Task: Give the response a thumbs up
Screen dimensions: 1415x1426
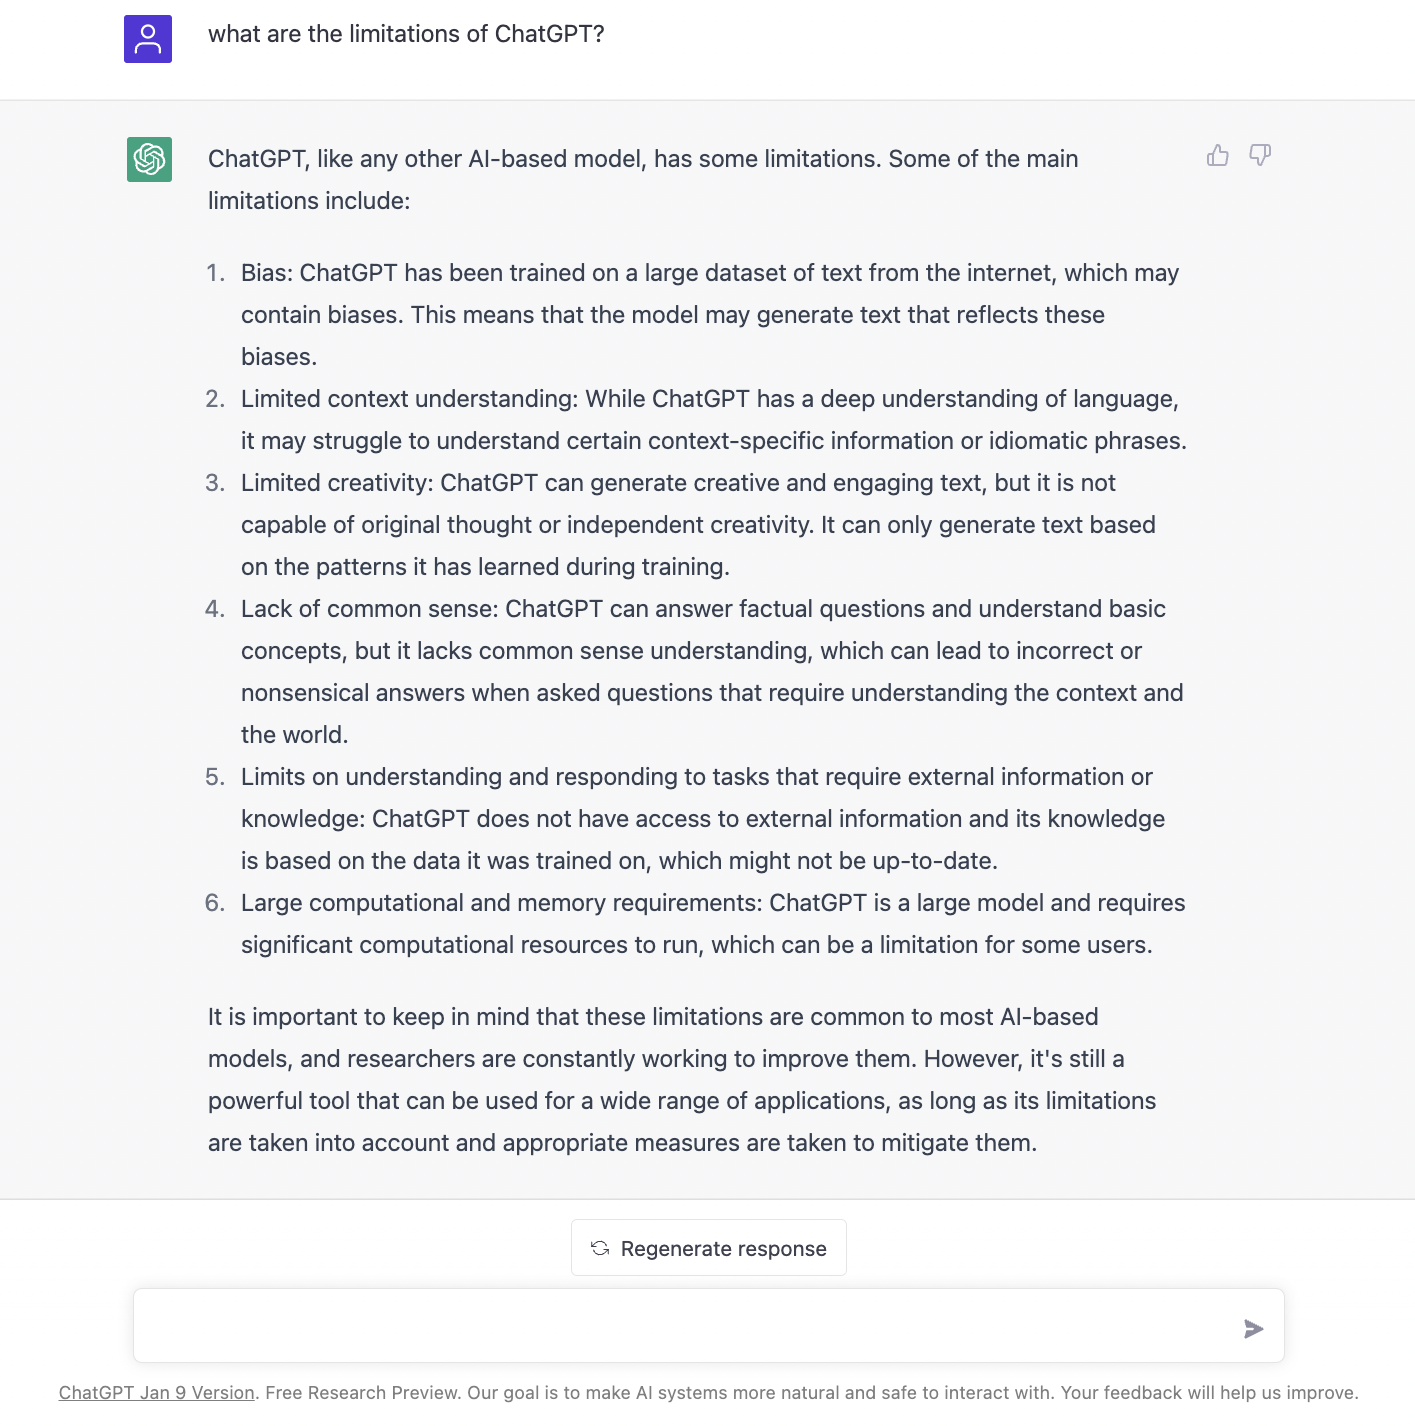Action: [x=1217, y=155]
